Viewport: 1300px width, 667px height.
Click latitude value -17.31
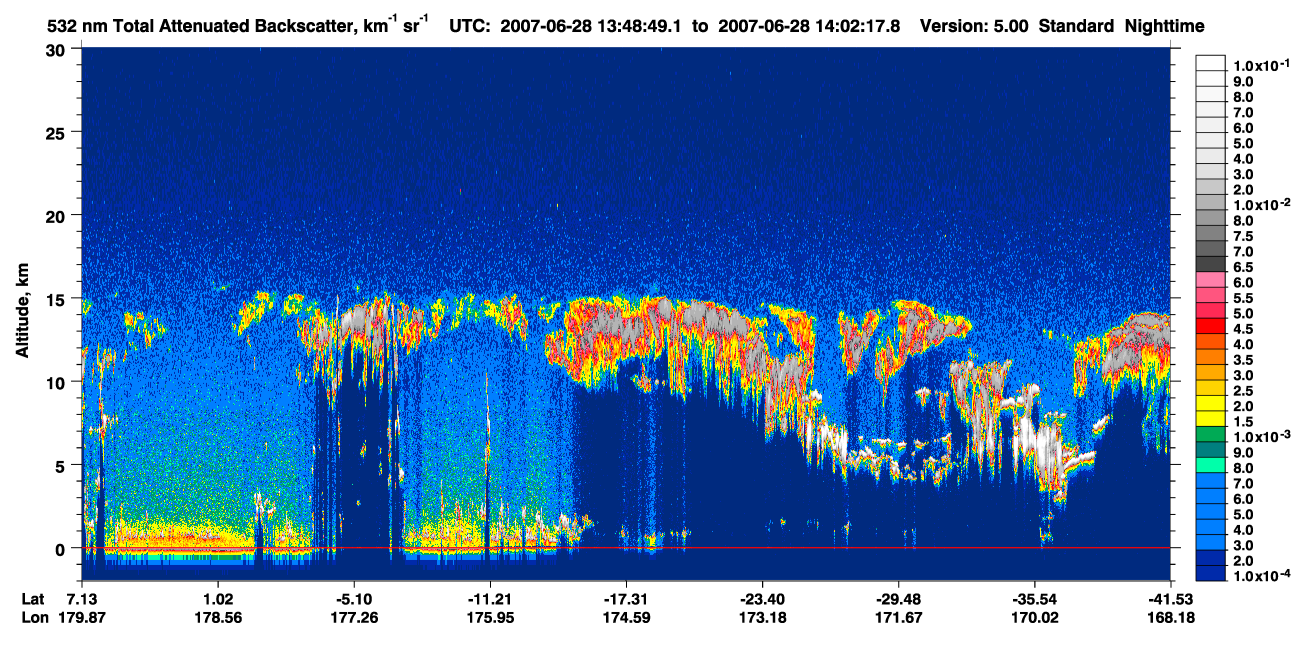(x=625, y=599)
